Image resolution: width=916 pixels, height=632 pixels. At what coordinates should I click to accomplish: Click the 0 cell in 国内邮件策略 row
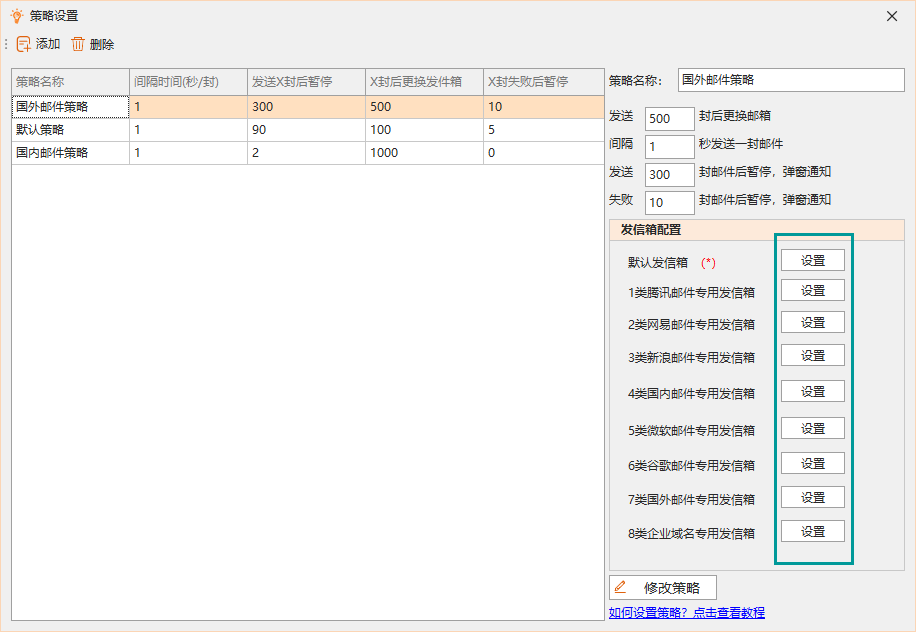coord(543,153)
